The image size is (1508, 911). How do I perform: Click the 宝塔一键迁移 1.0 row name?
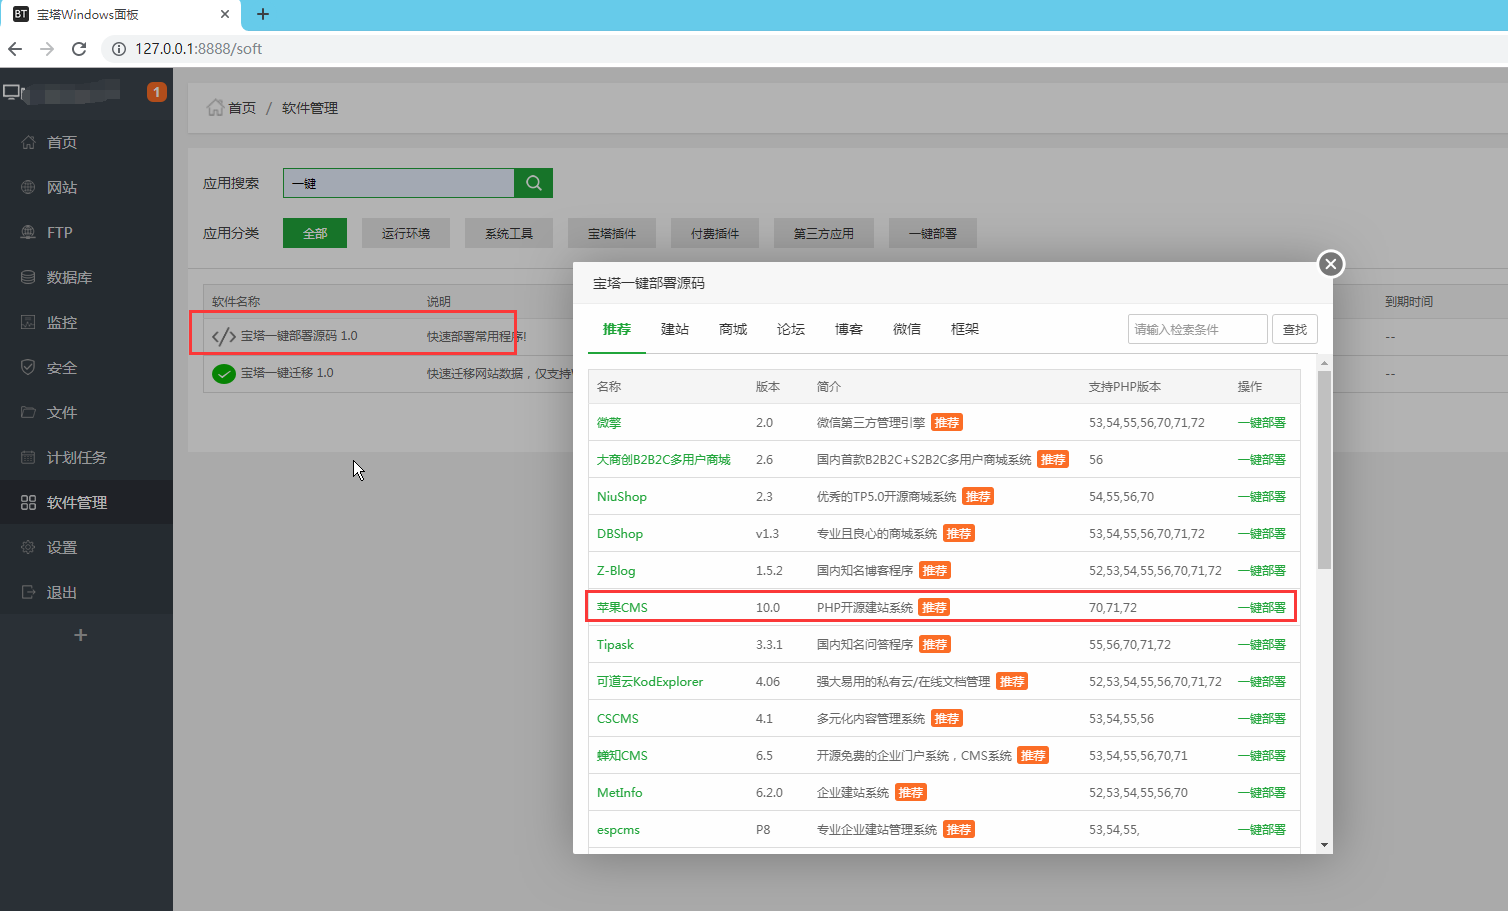tap(287, 373)
